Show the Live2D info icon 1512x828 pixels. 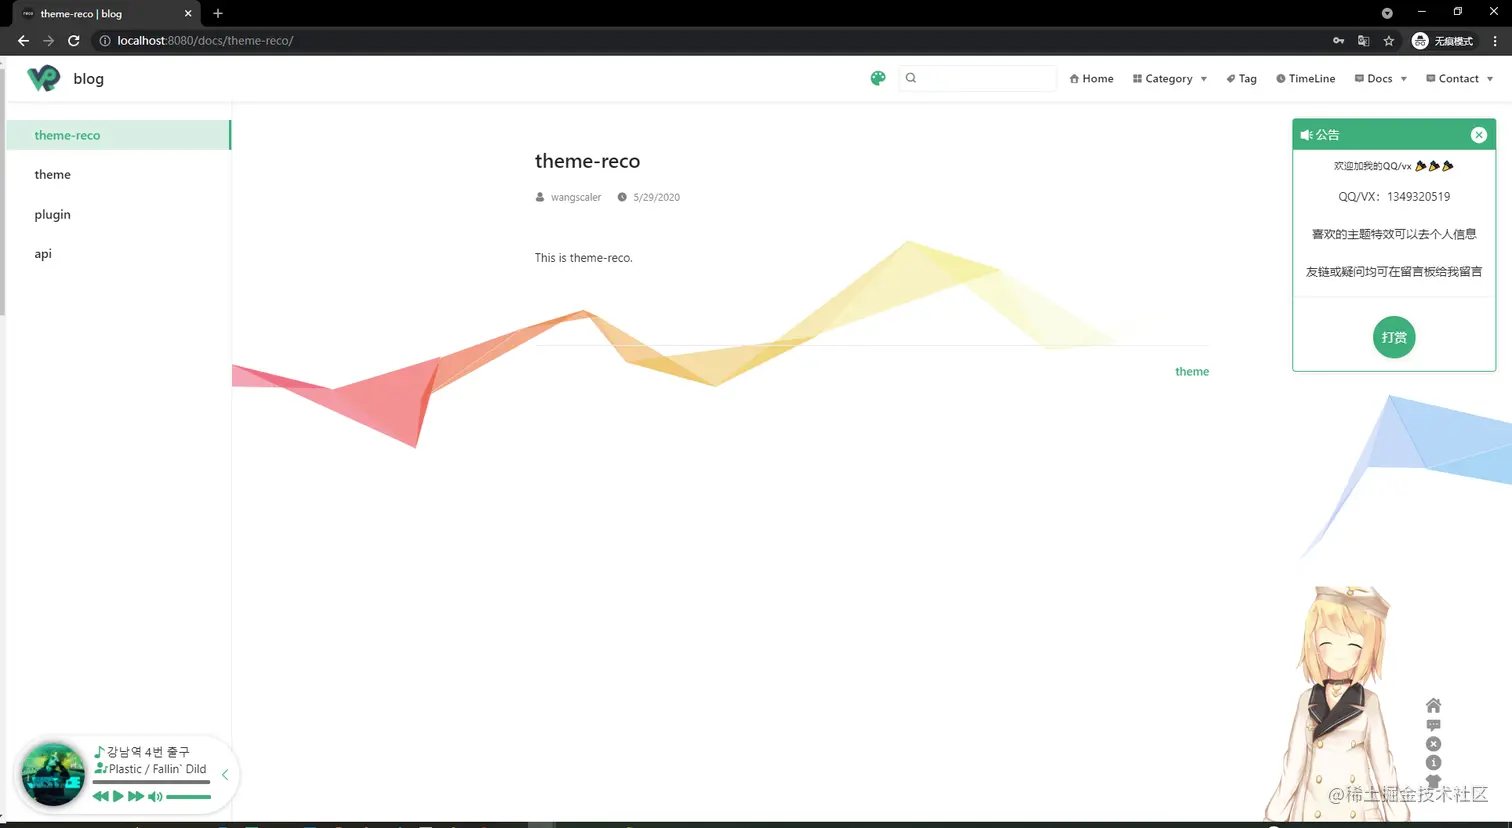(1433, 763)
